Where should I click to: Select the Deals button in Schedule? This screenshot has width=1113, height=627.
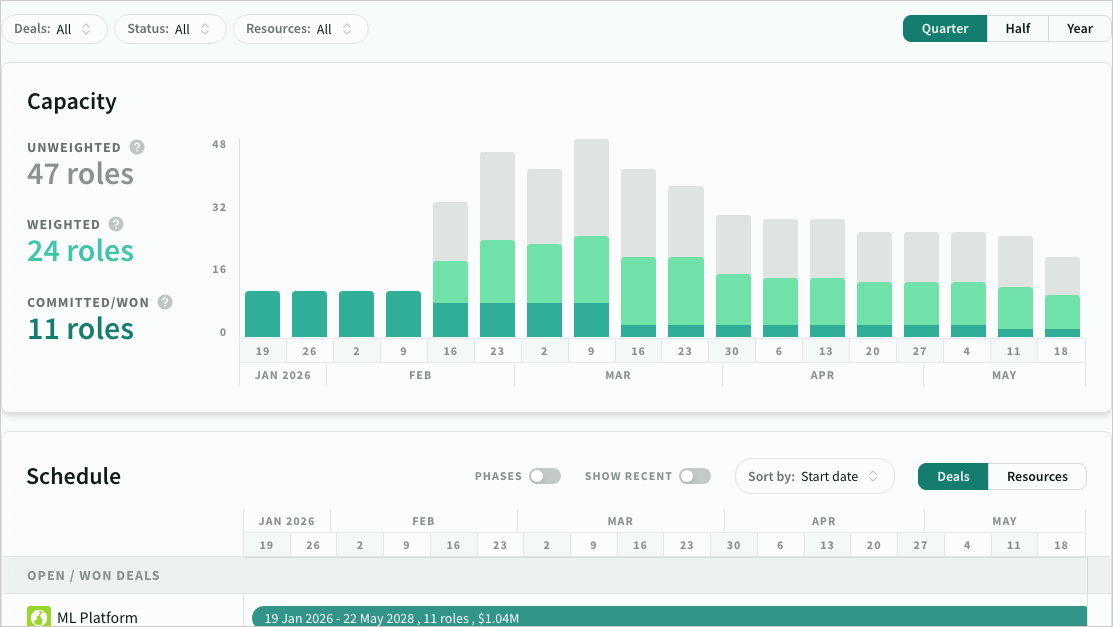click(x=952, y=476)
